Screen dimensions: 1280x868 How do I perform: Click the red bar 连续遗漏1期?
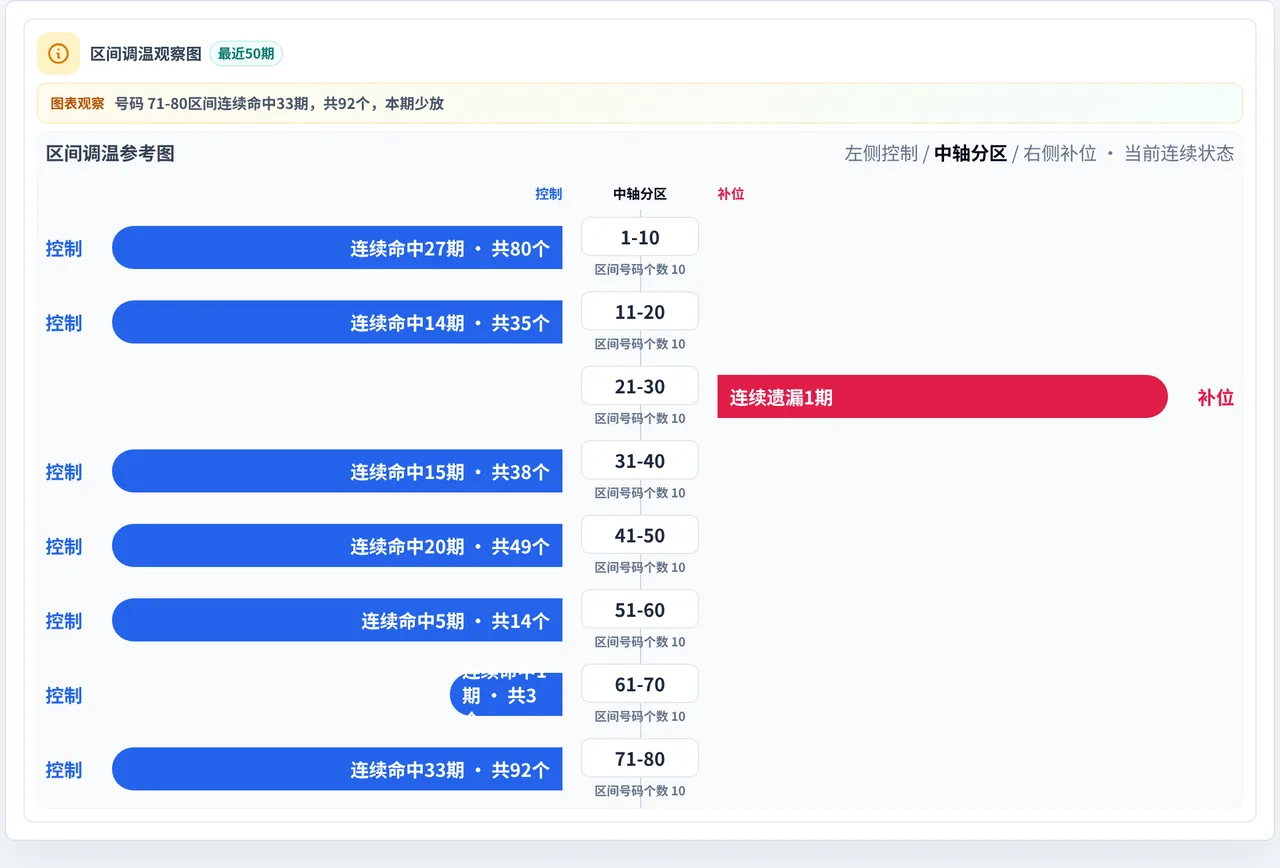point(942,397)
